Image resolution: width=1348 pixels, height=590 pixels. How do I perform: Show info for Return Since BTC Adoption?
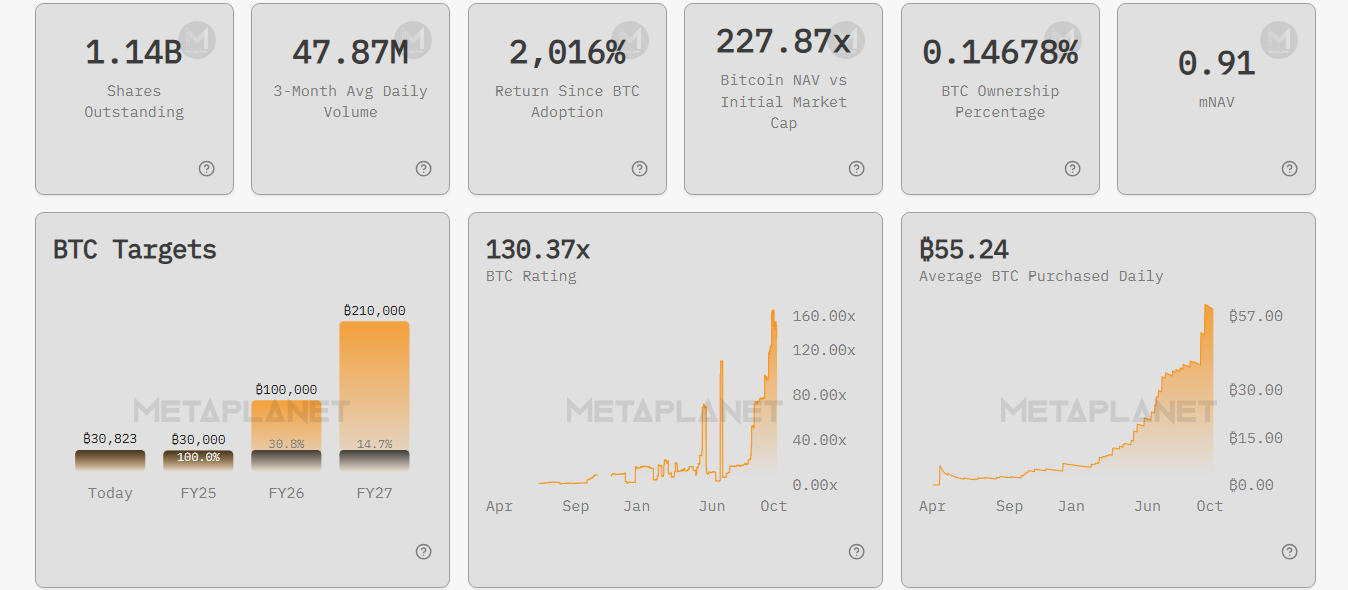tap(640, 169)
